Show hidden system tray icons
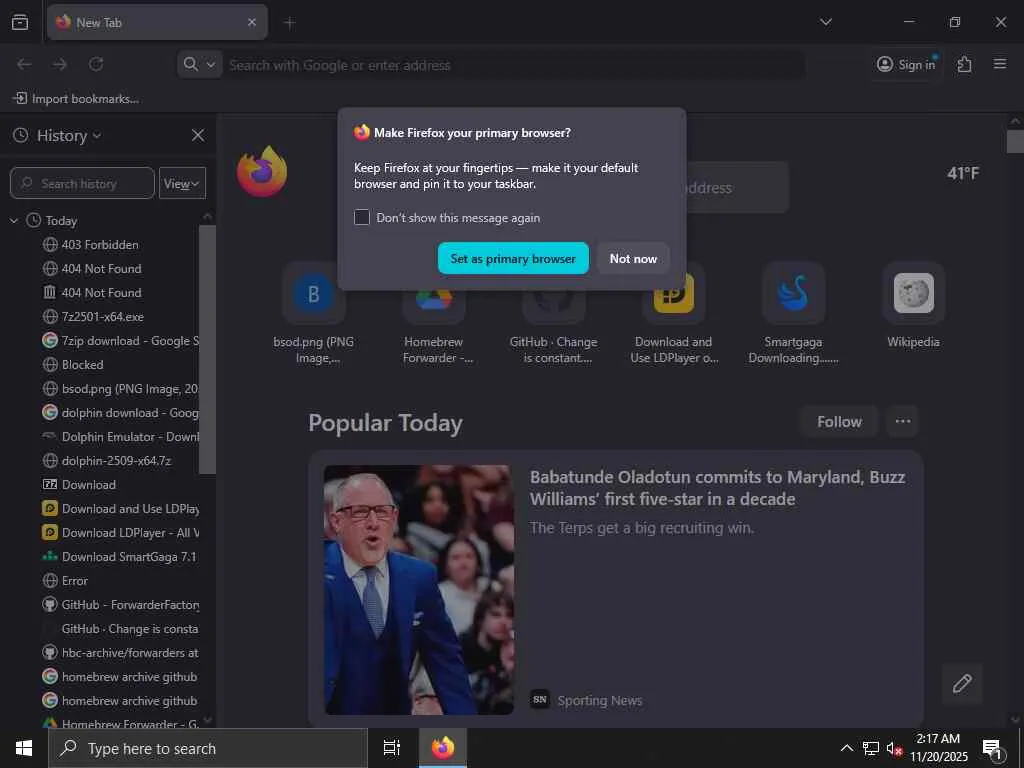Screen dimensions: 1024x768 click(846, 748)
